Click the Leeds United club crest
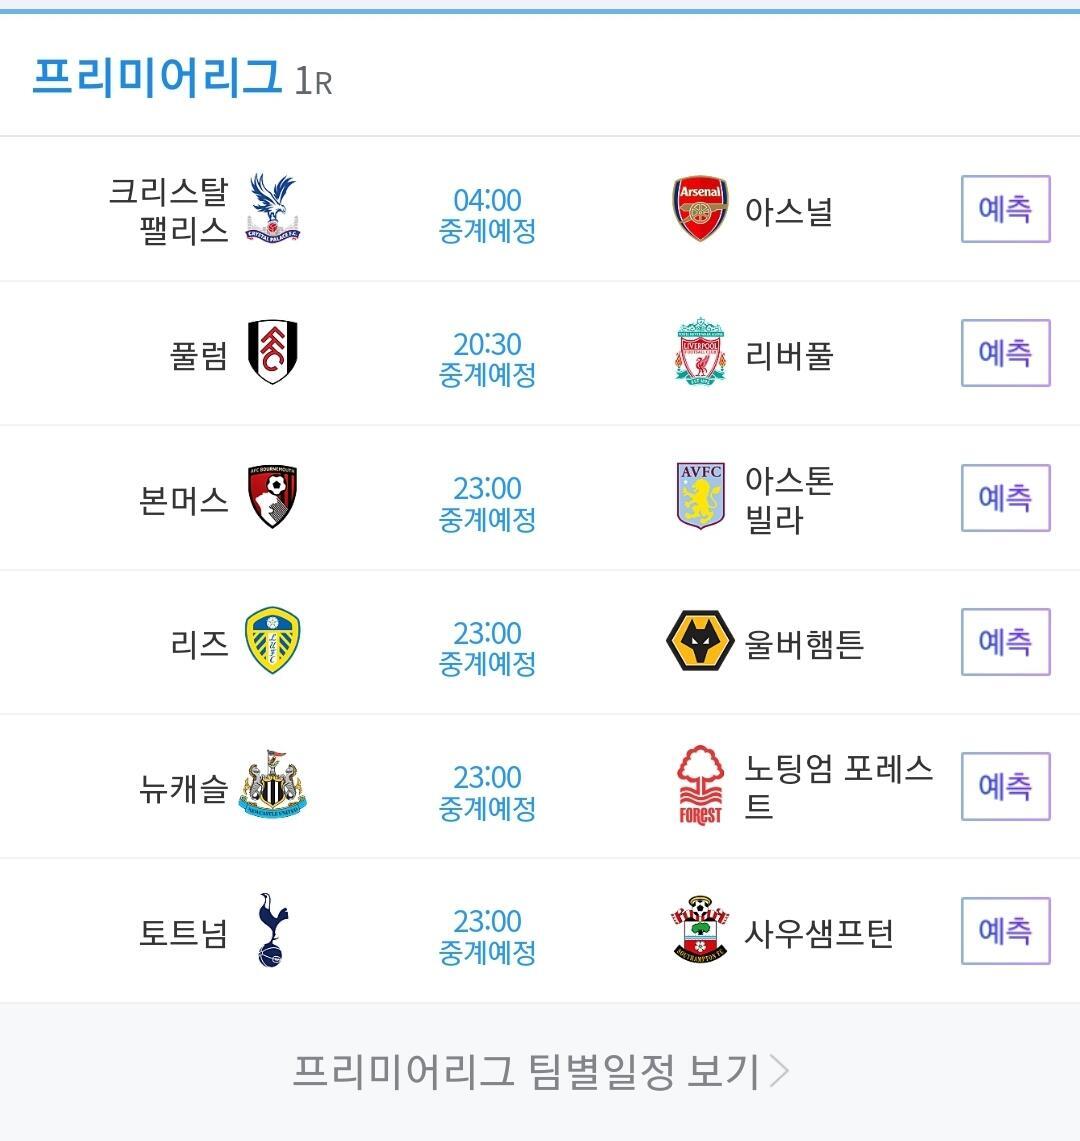This screenshot has width=1080, height=1141. point(273,641)
